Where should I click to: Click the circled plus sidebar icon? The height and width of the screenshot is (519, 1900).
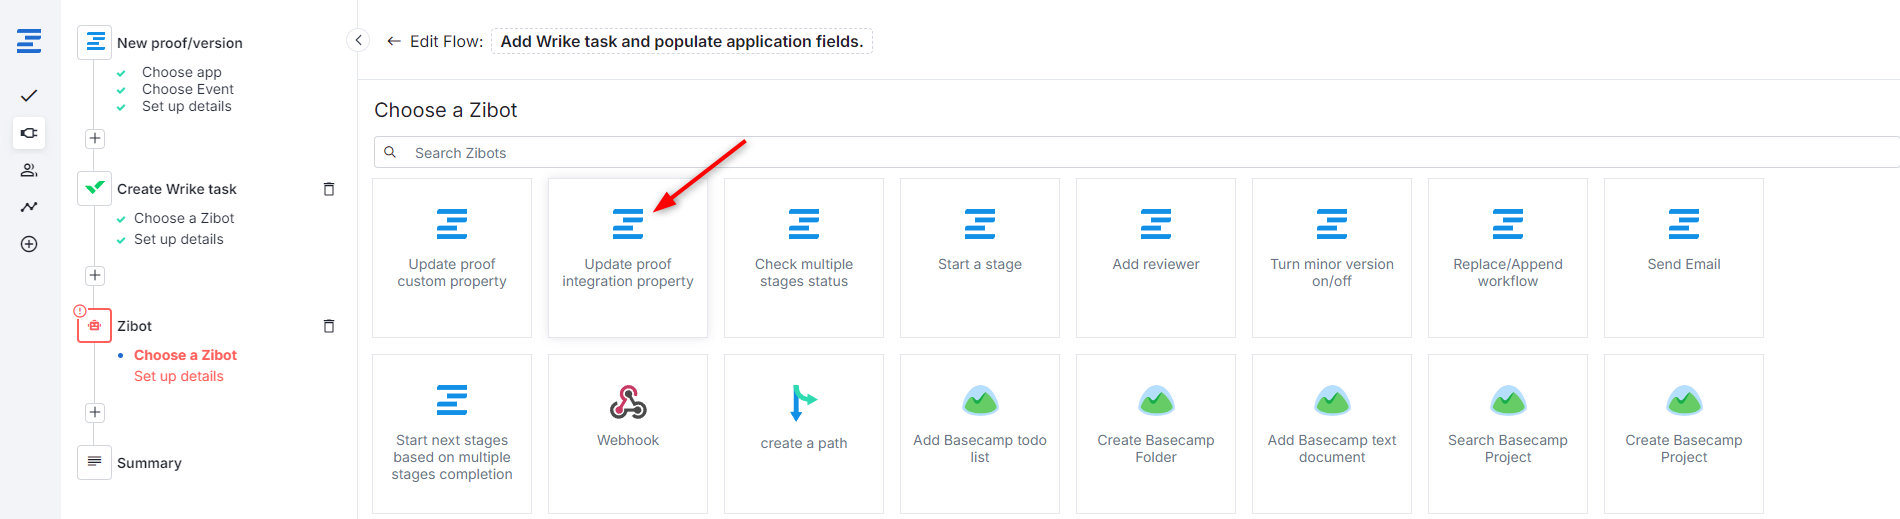pos(29,244)
